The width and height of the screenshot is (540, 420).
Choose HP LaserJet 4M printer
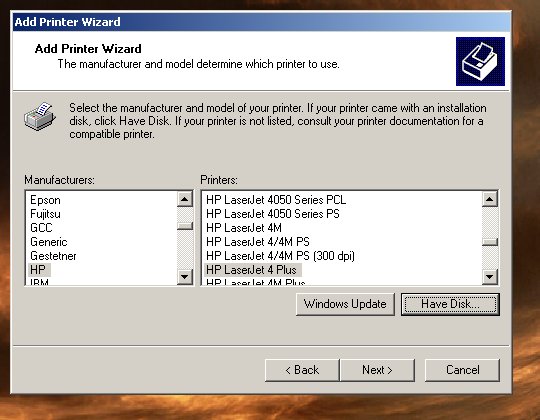(x=244, y=228)
